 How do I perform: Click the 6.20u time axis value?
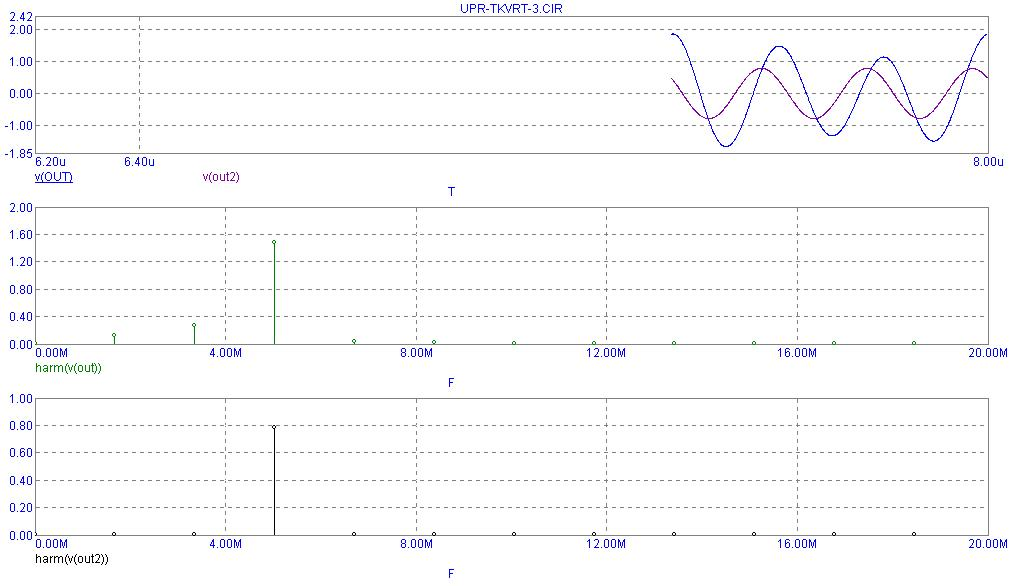point(50,162)
